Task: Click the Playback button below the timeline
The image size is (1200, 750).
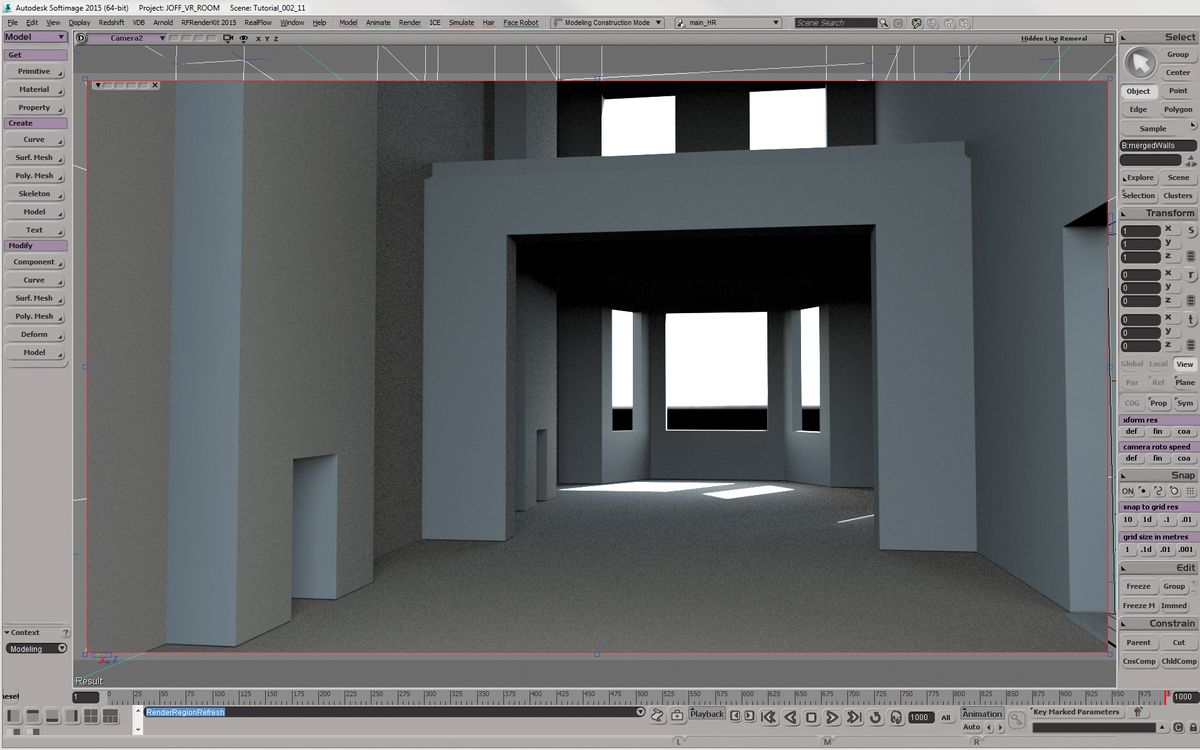Action: pyautogui.click(x=707, y=714)
